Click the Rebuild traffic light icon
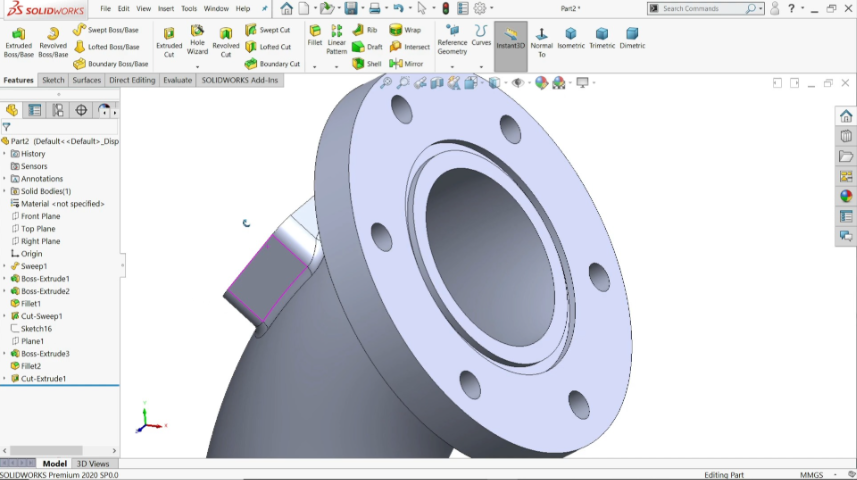The height and width of the screenshot is (480, 857). 446,8
